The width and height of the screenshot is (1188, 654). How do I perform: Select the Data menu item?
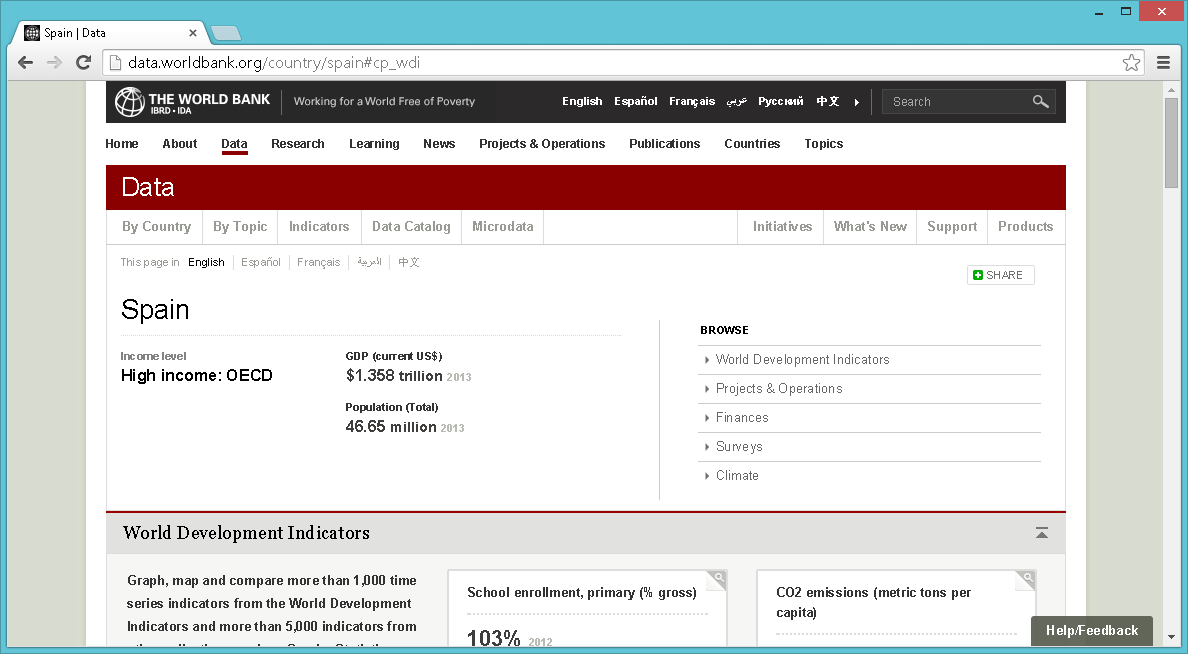234,144
